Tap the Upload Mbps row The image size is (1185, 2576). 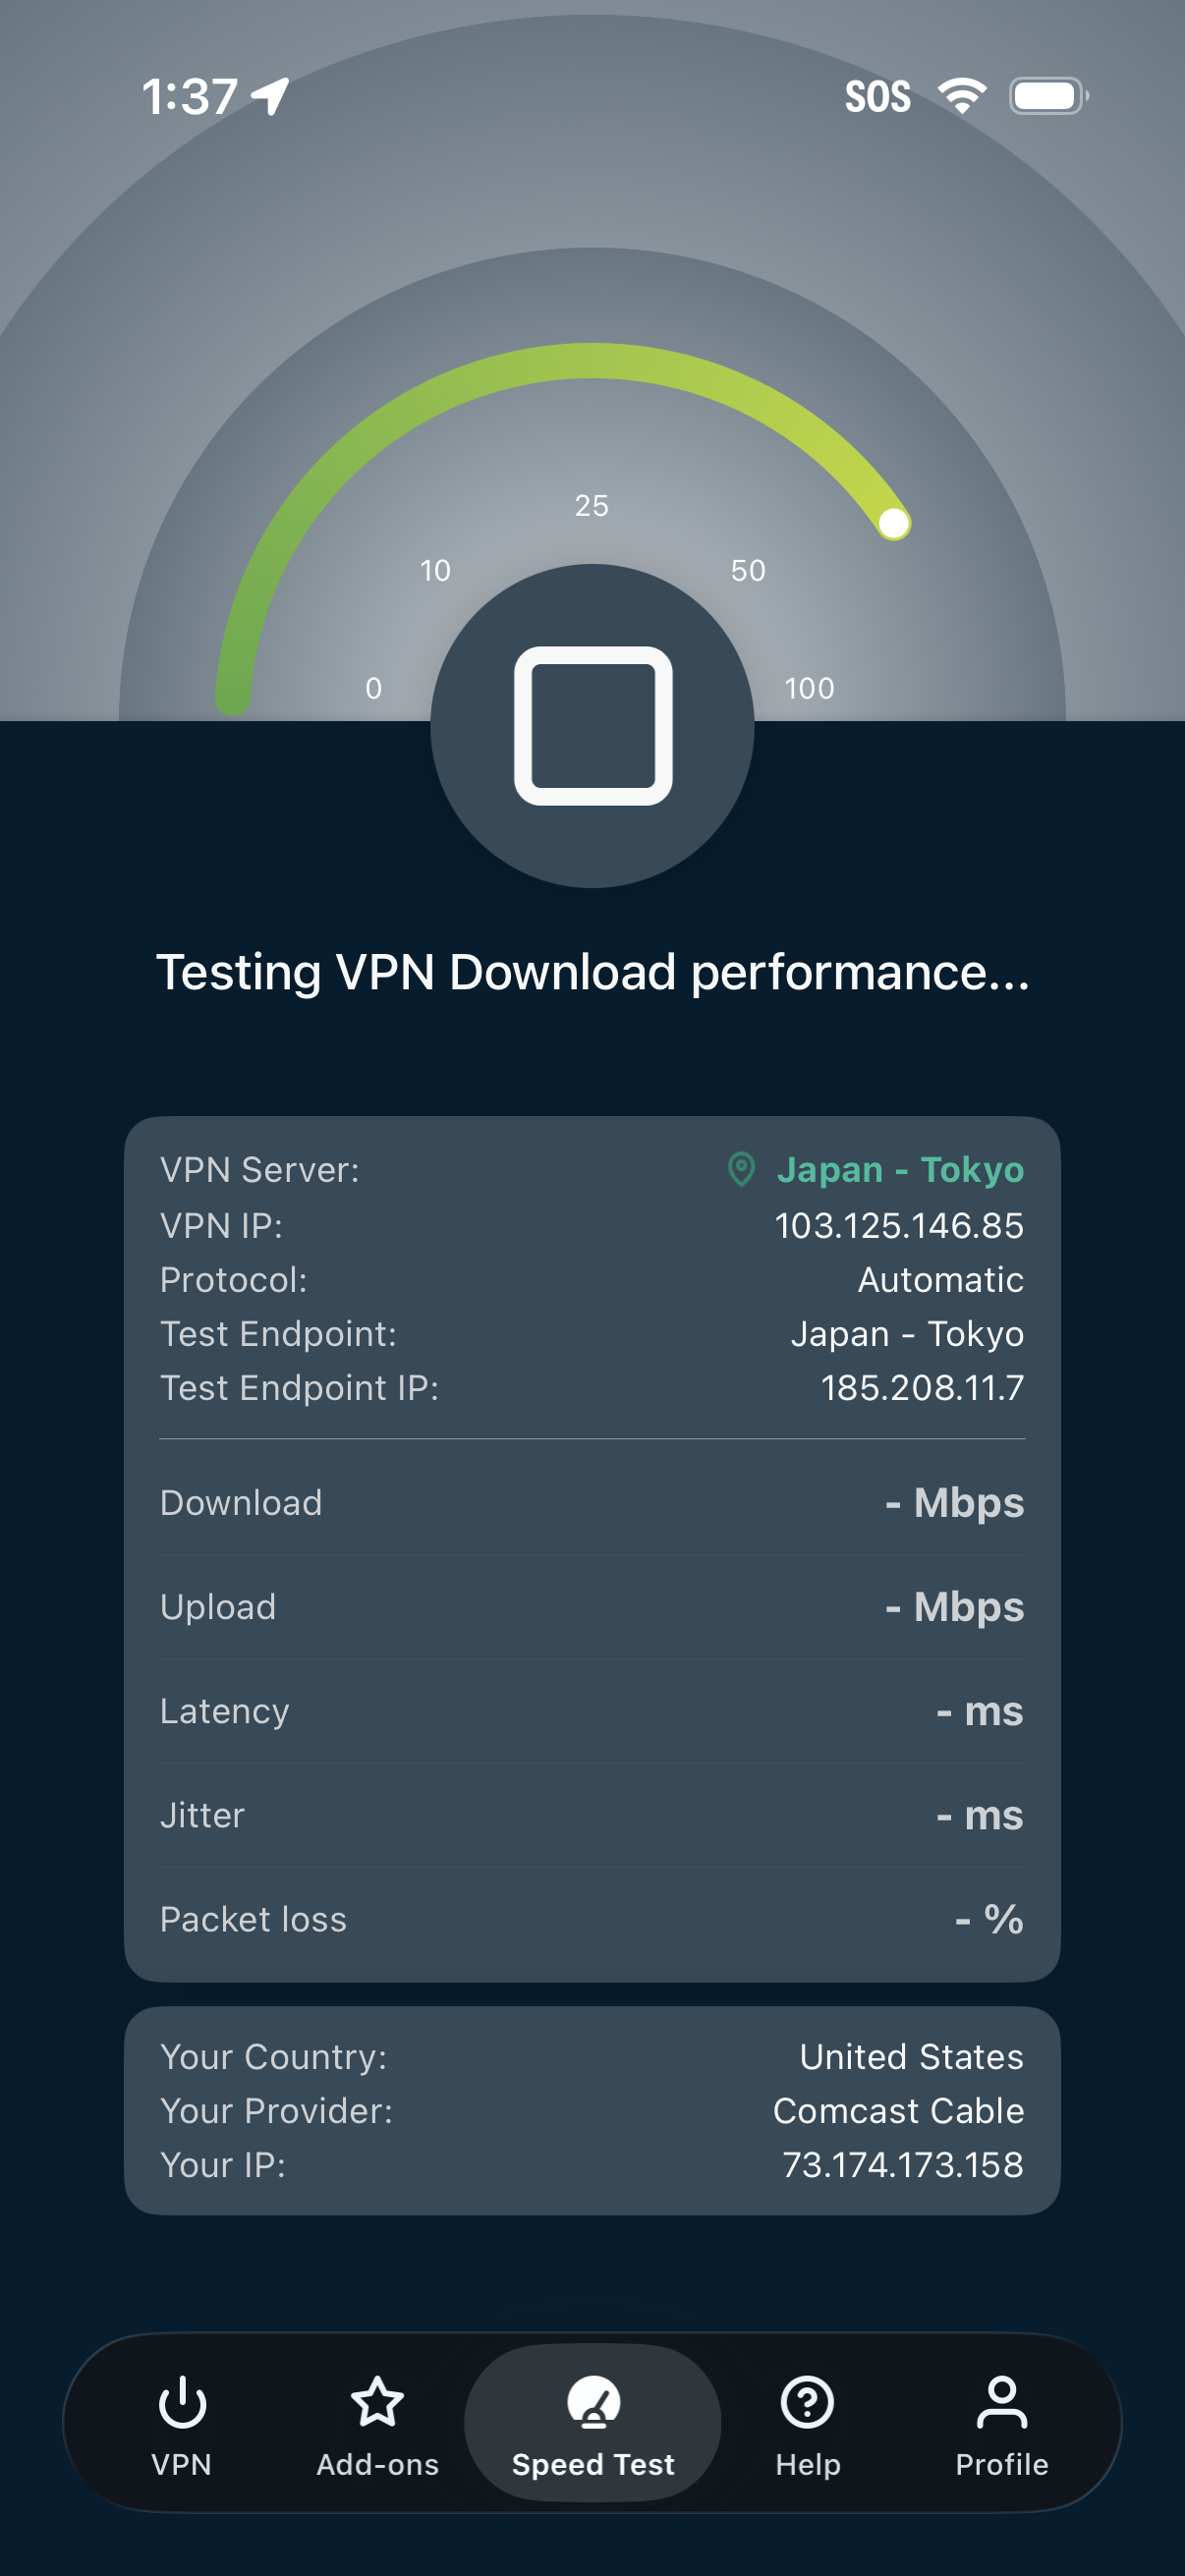592,1607
